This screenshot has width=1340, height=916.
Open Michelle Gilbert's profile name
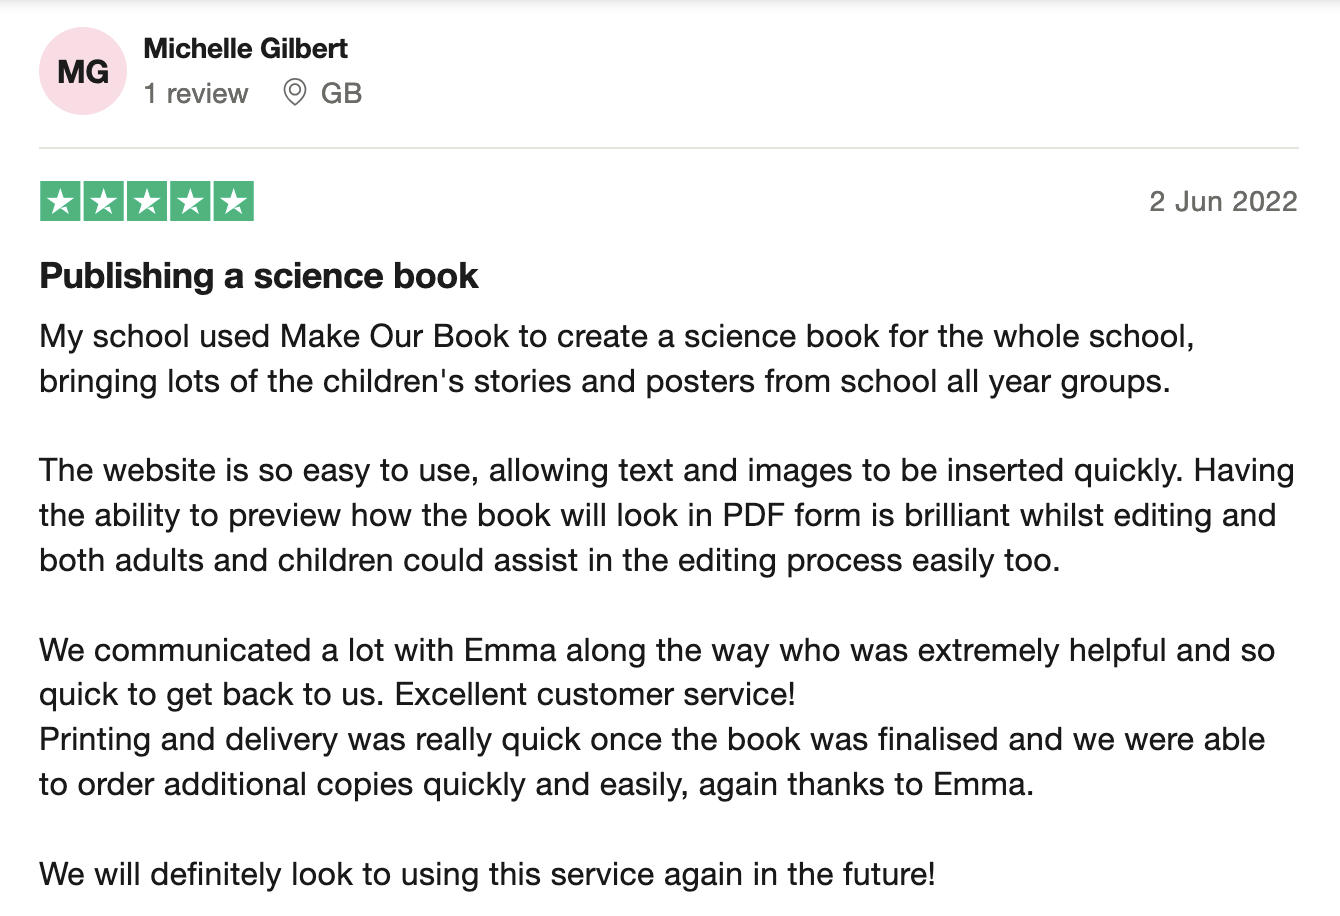tap(245, 48)
